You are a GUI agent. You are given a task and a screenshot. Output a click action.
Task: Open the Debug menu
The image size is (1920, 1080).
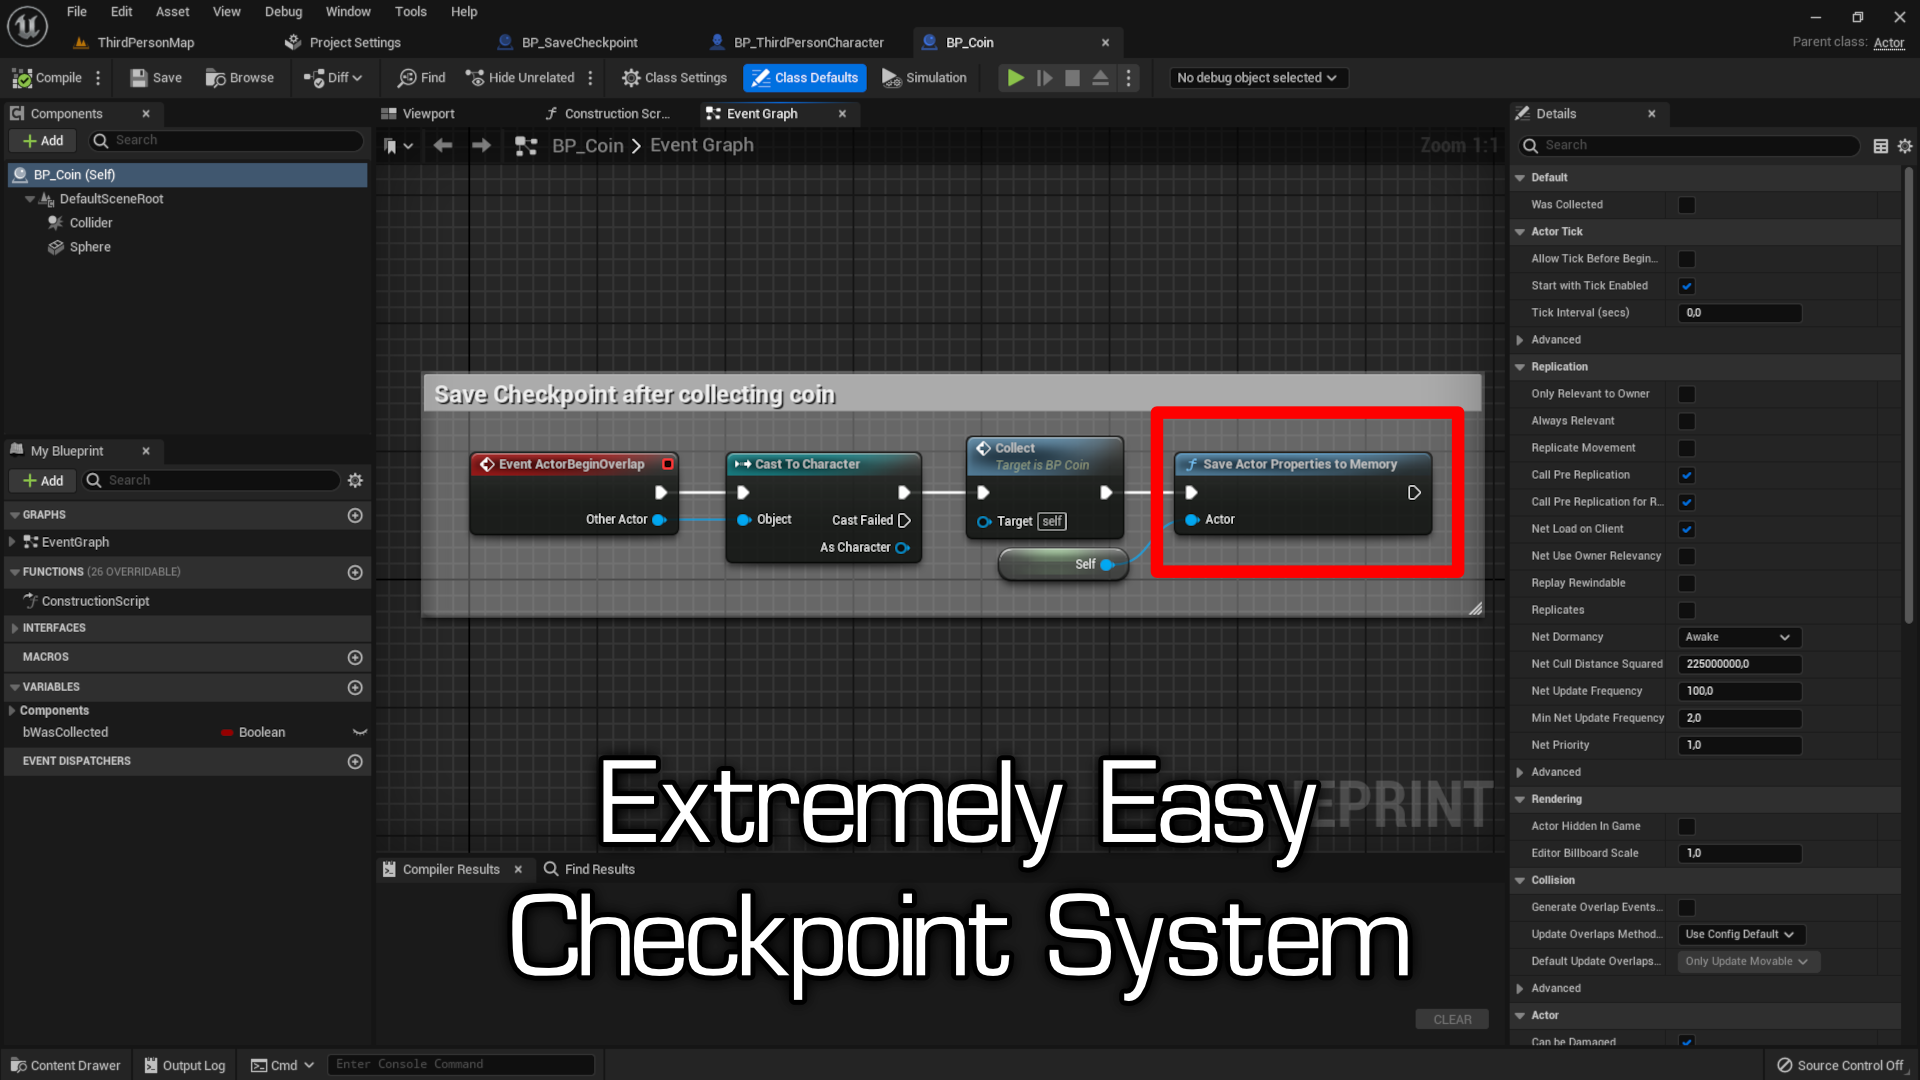[x=283, y=11]
